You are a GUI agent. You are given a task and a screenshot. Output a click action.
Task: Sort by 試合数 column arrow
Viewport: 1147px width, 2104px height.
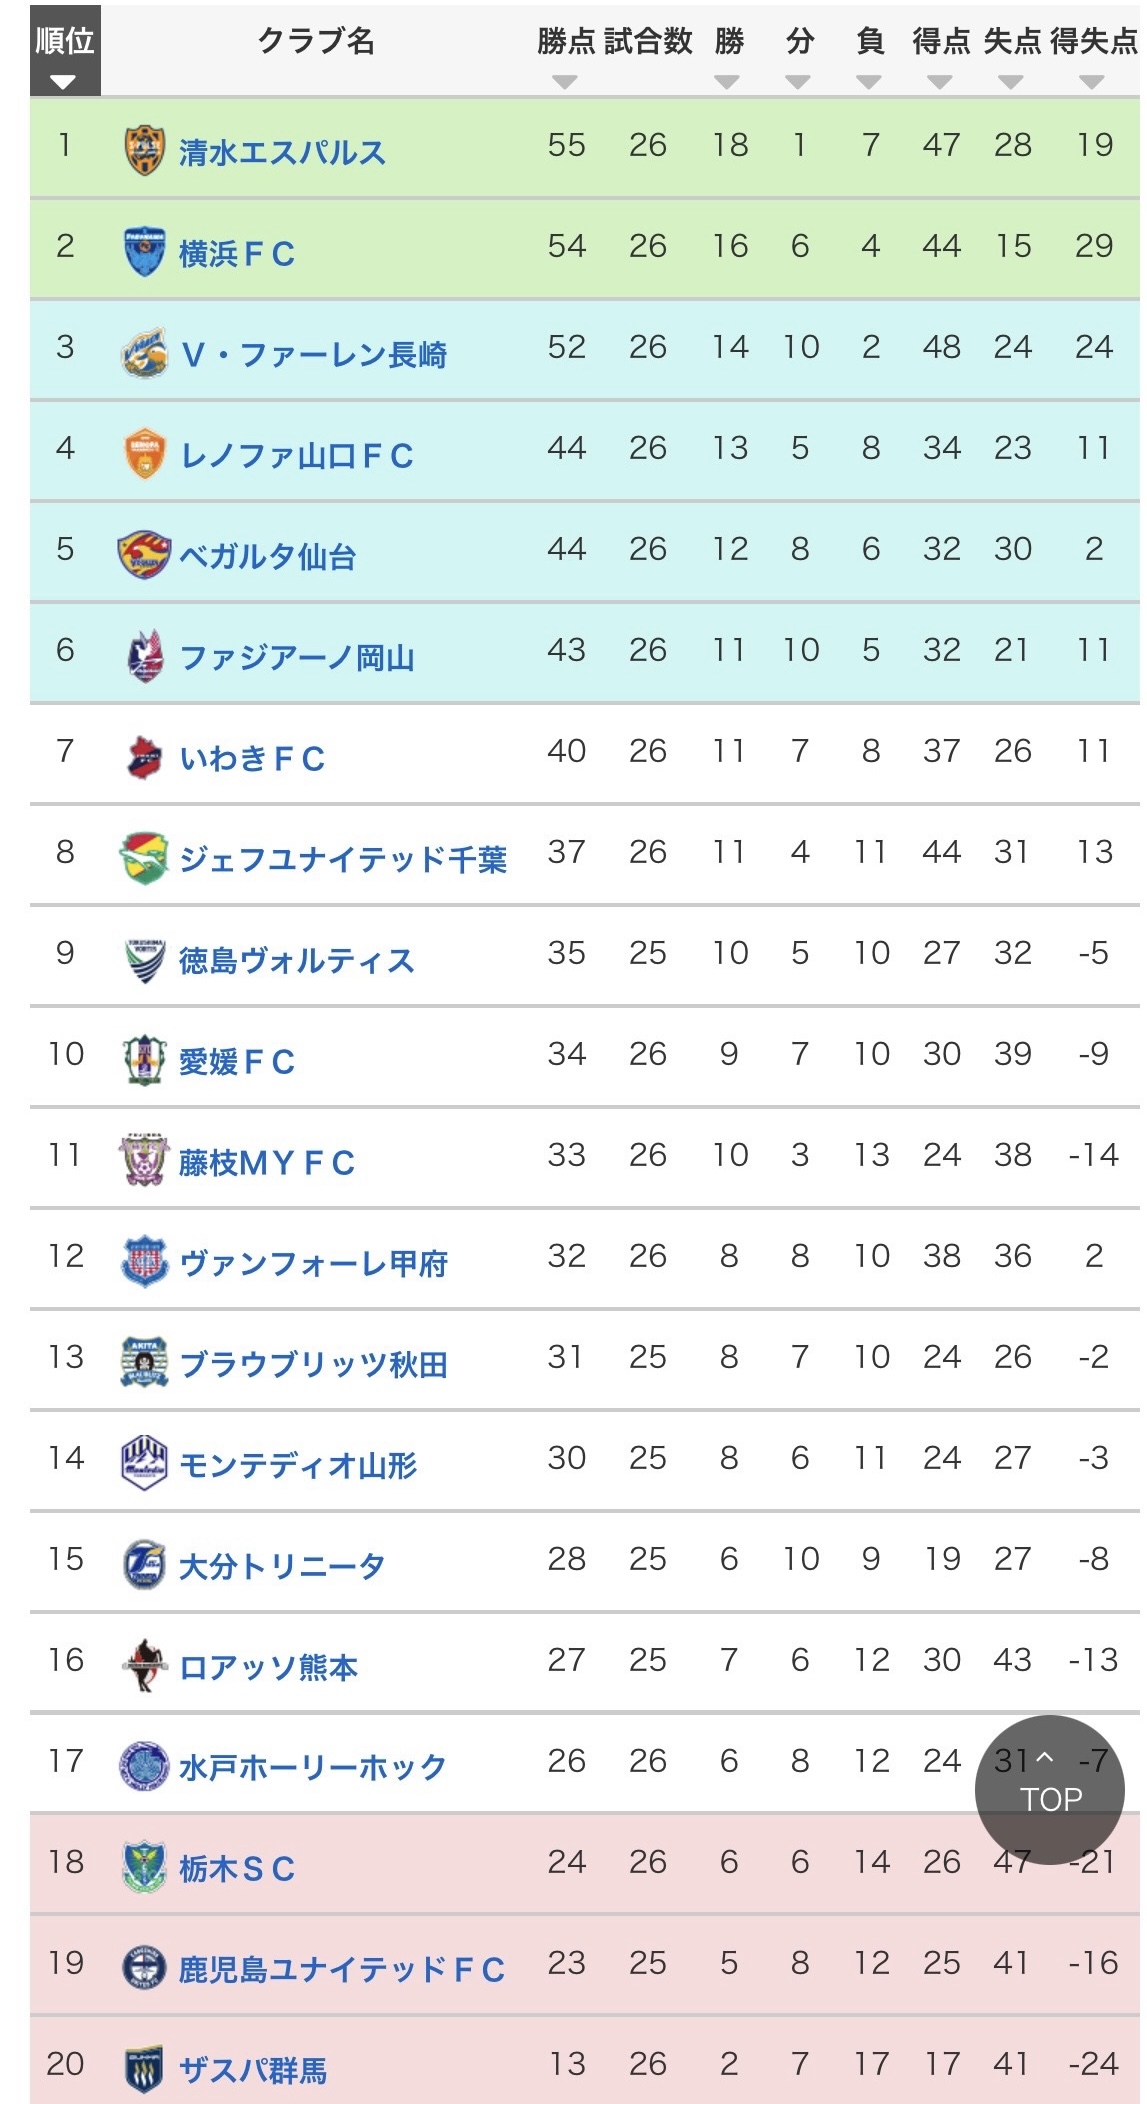coord(647,82)
